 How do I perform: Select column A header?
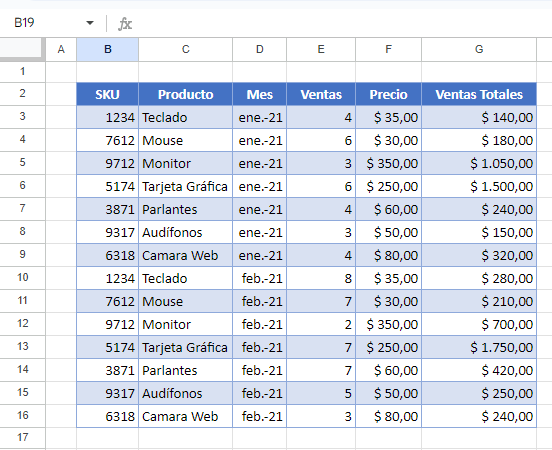61,49
